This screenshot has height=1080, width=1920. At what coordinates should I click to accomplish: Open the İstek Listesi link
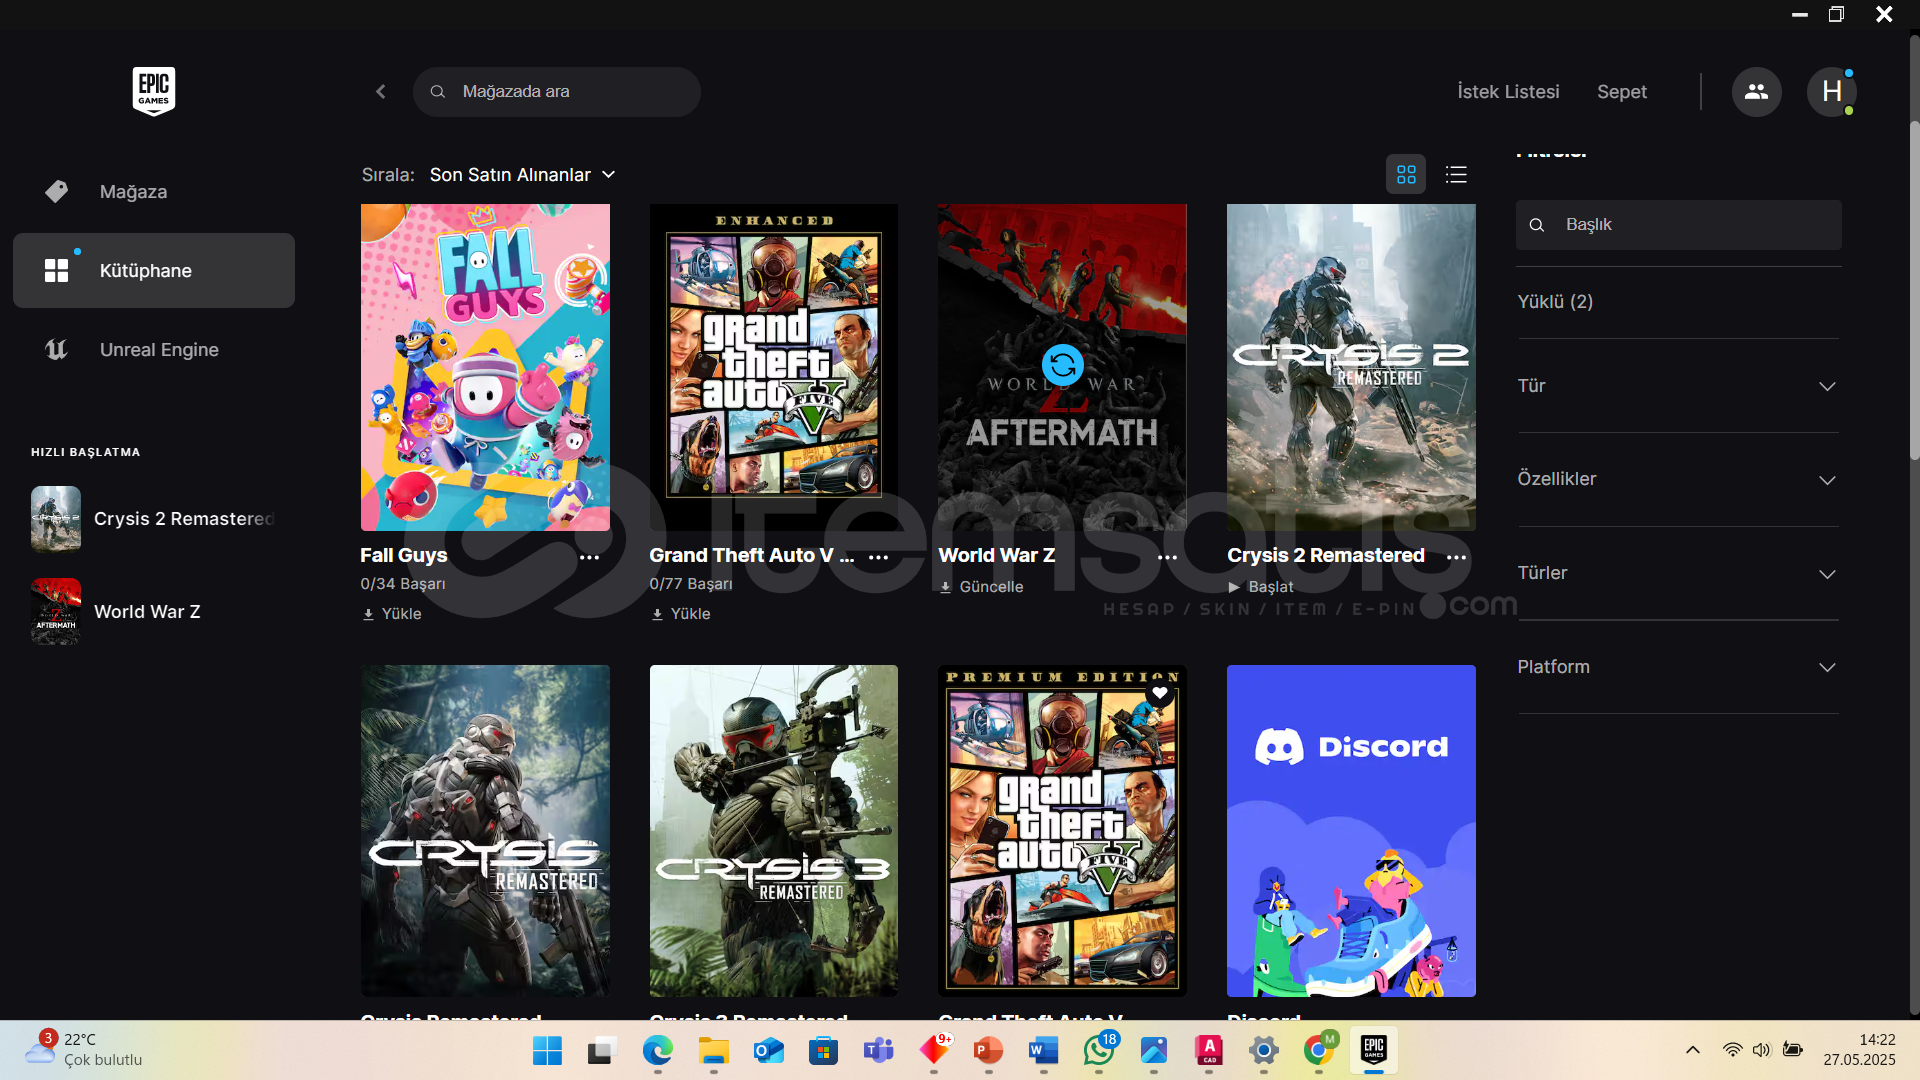pyautogui.click(x=1508, y=92)
